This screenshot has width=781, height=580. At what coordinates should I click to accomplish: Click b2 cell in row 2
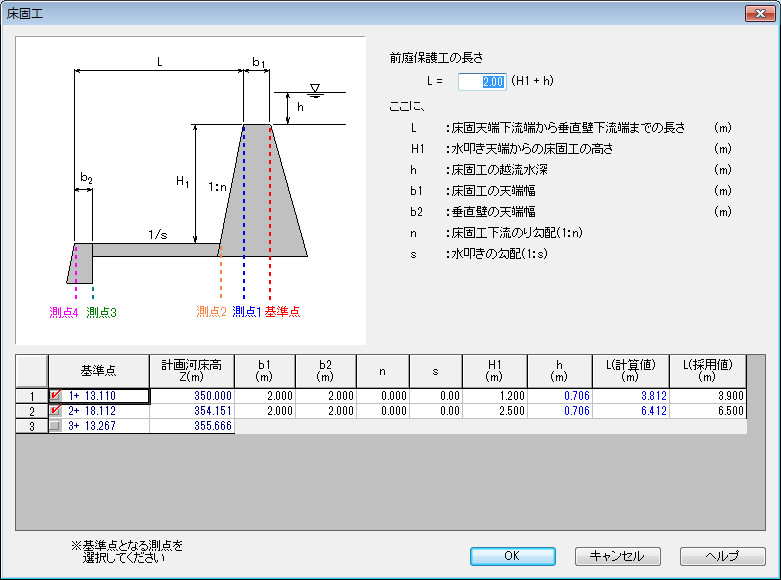[x=326, y=411]
